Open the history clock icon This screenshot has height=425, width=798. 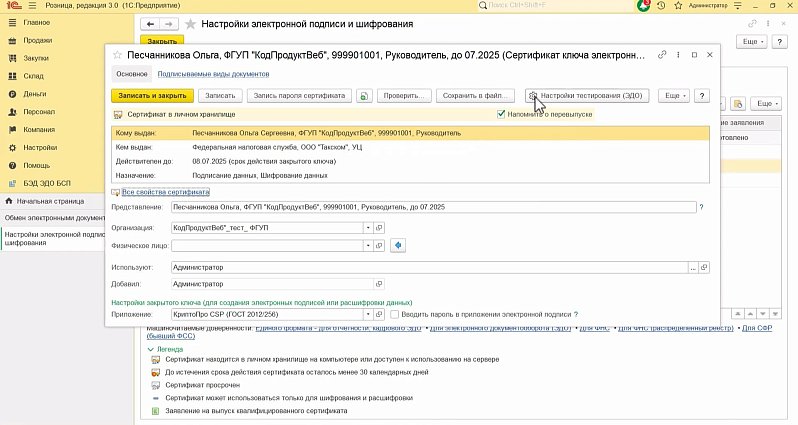tap(661, 6)
